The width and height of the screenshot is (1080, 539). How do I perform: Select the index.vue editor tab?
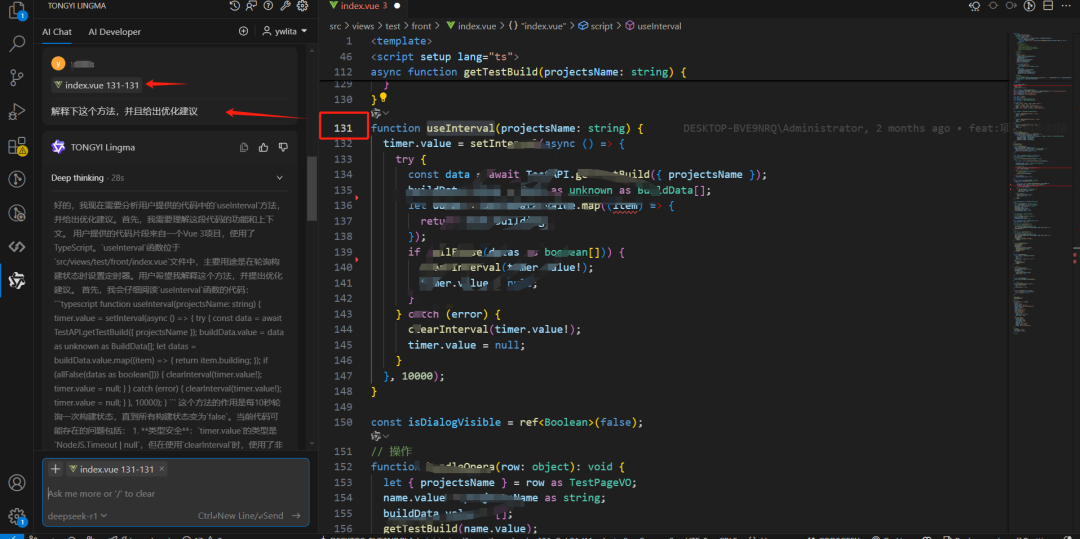(365, 6)
